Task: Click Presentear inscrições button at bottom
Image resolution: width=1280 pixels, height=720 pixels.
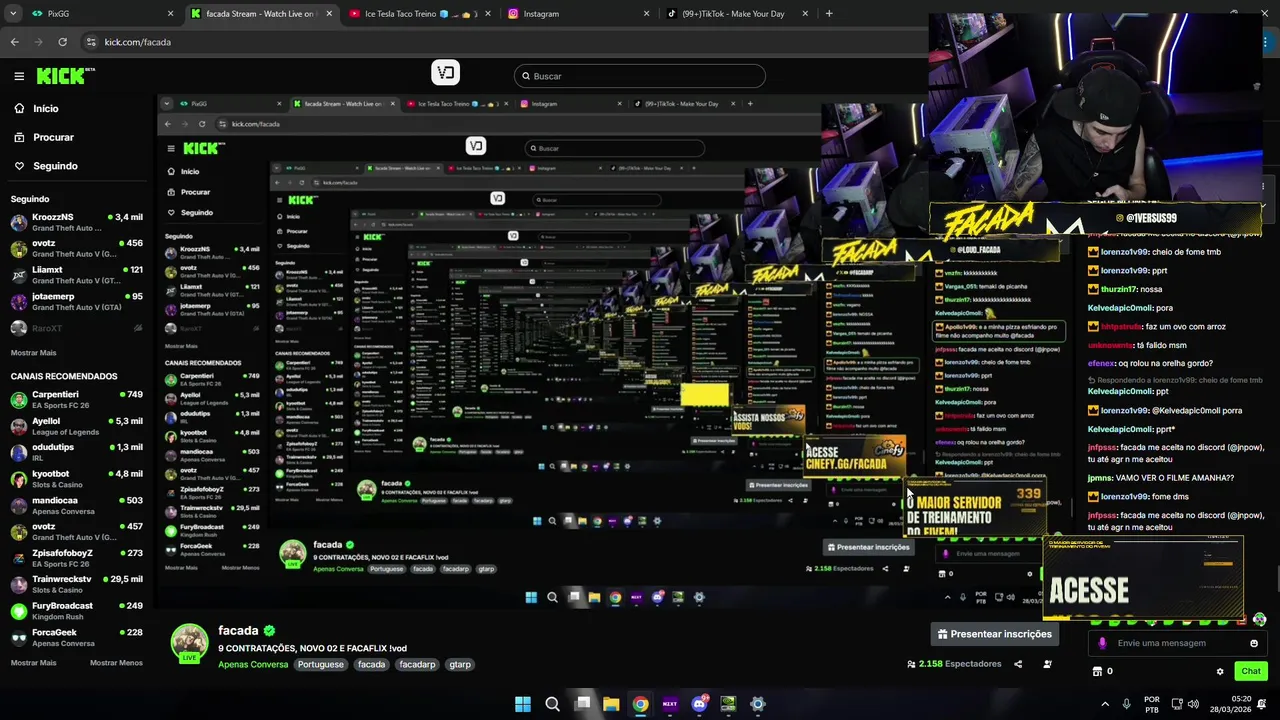Action: [x=994, y=634]
